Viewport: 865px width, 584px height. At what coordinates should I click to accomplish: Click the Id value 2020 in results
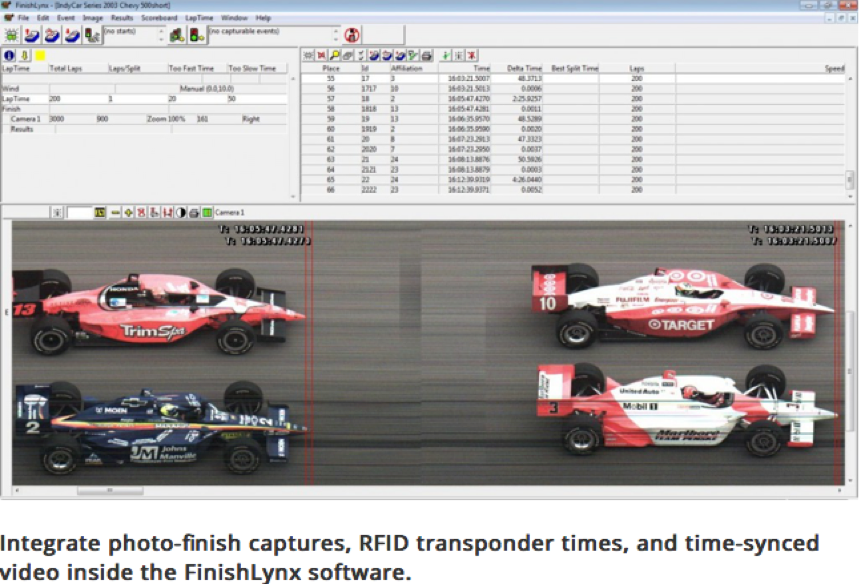coord(369,149)
